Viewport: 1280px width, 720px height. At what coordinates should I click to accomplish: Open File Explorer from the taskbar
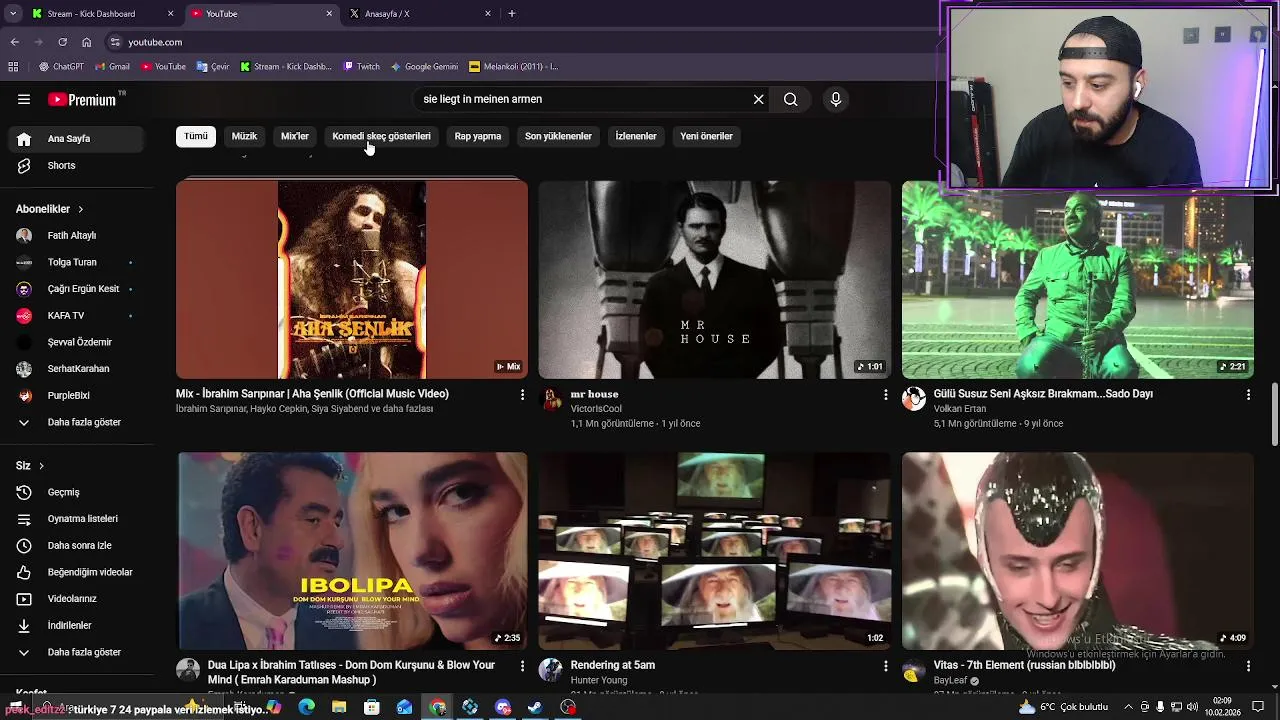[339, 707]
